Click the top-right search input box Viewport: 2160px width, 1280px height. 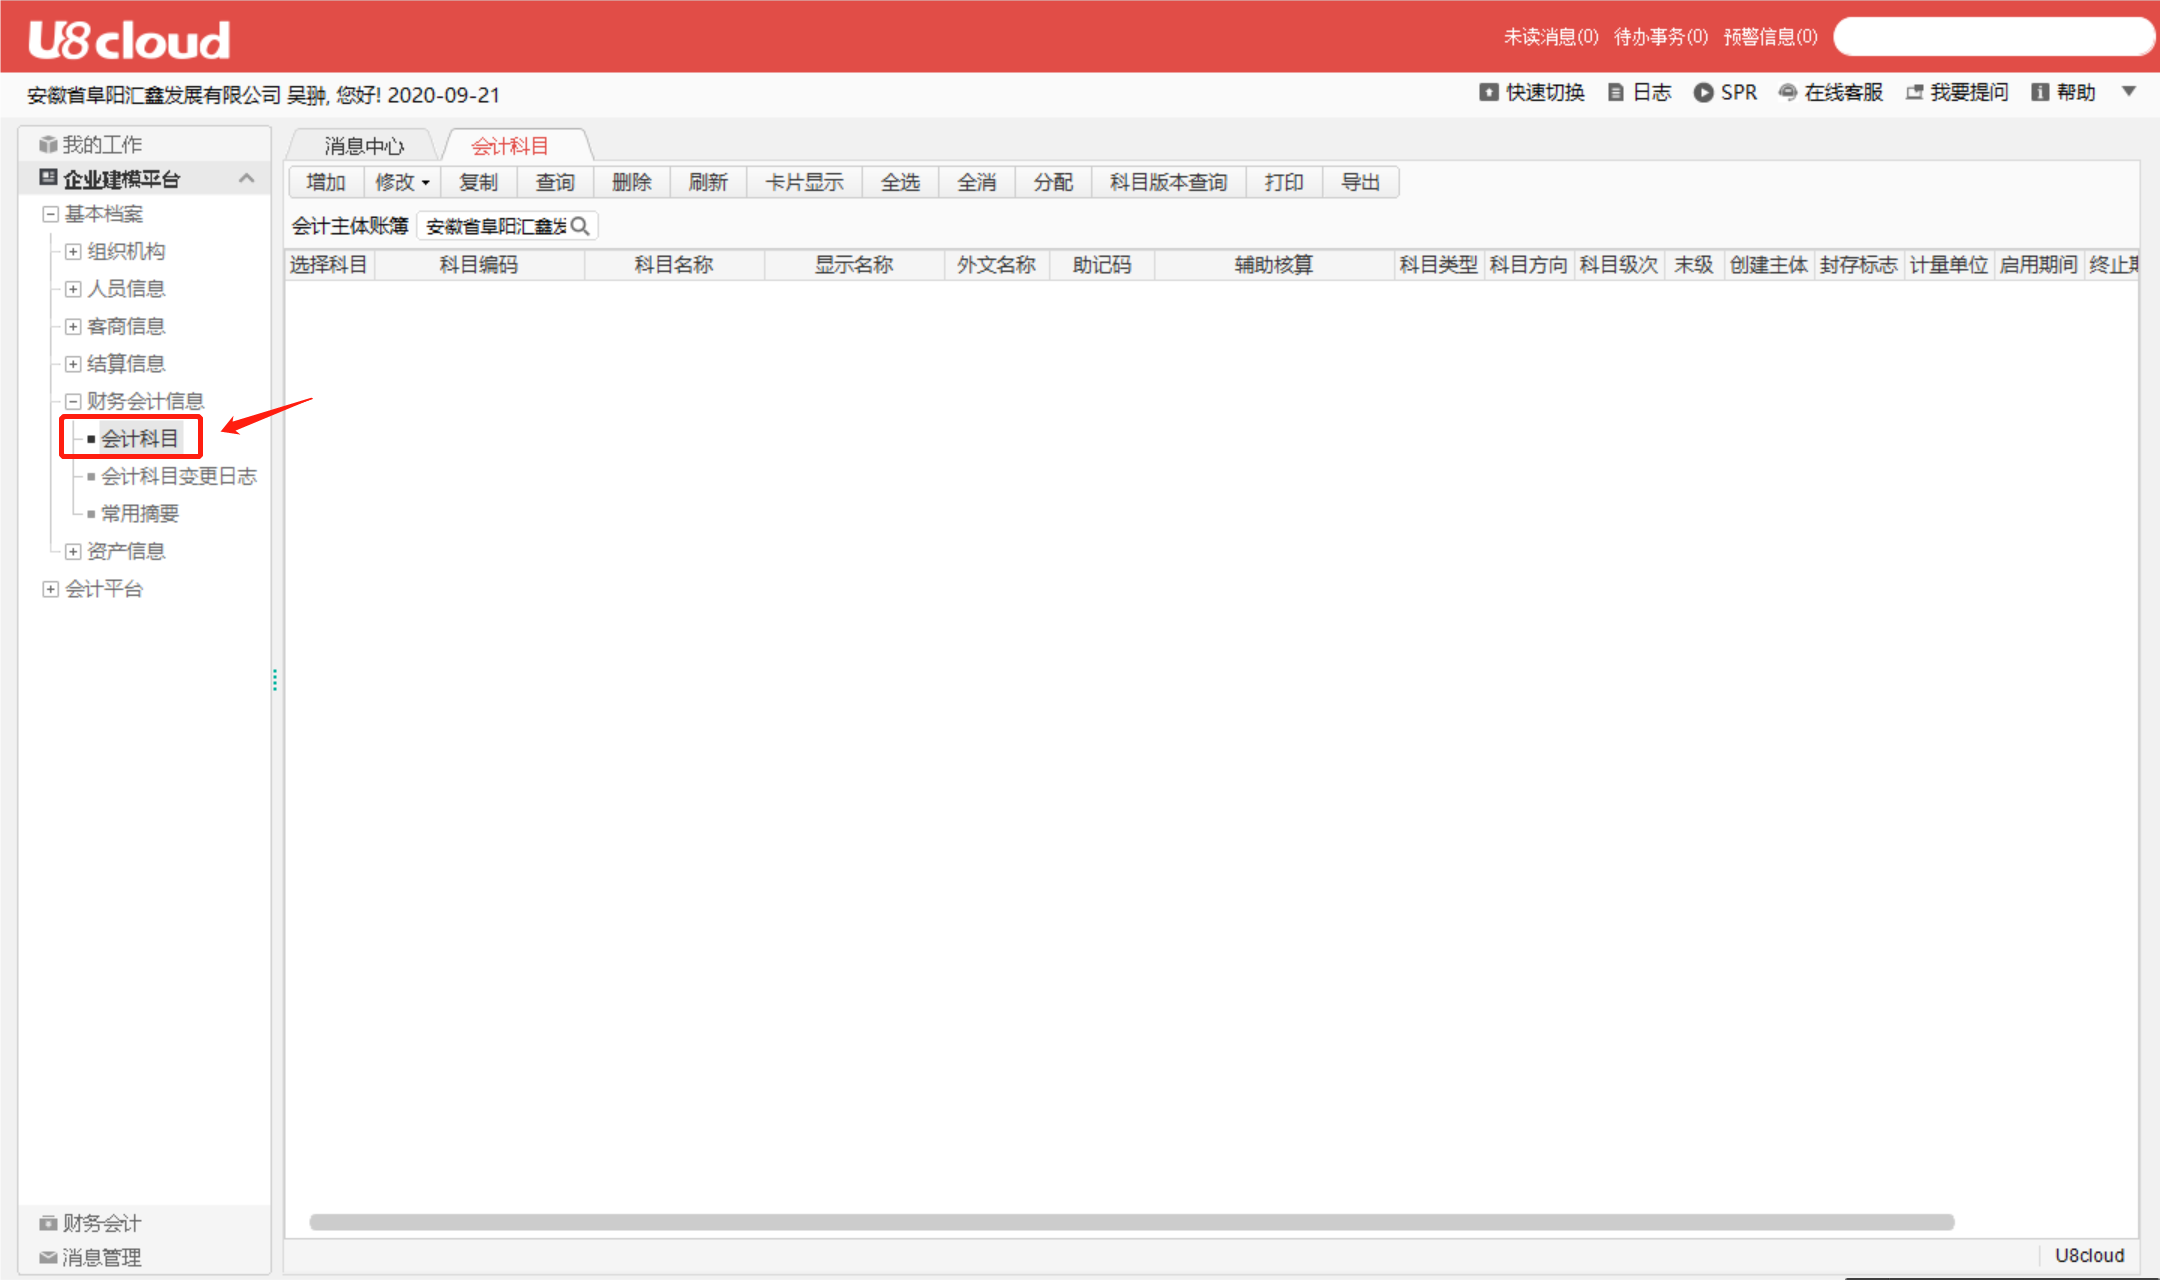pyautogui.click(x=1992, y=37)
